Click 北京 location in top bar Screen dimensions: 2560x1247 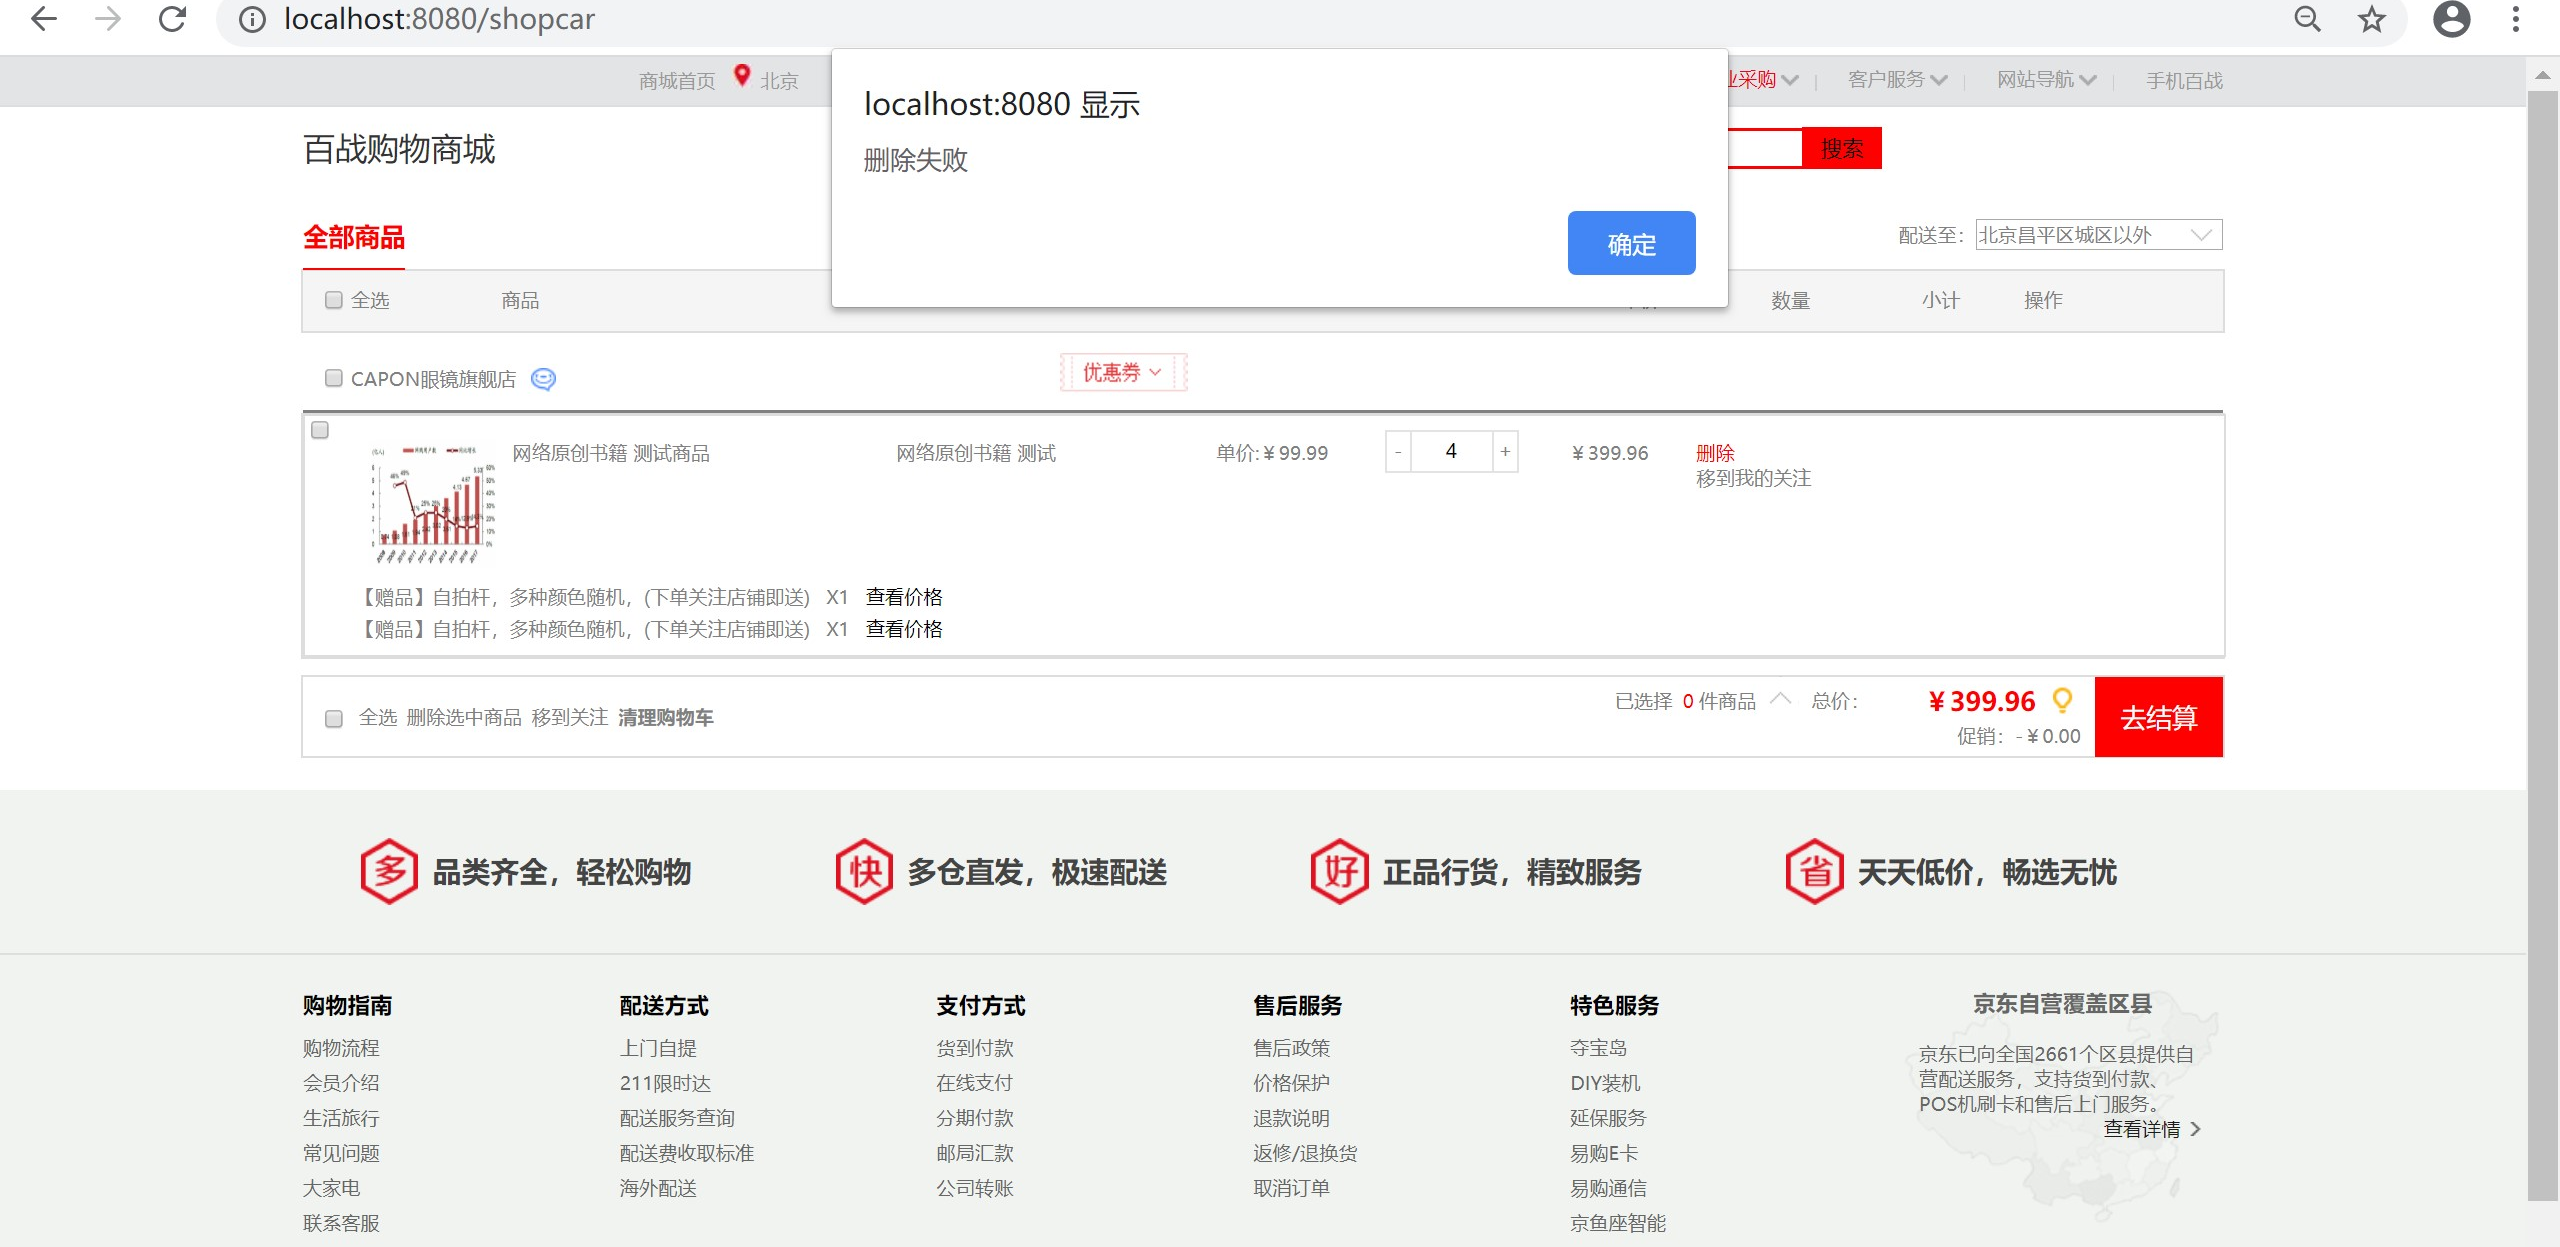pos(779,81)
